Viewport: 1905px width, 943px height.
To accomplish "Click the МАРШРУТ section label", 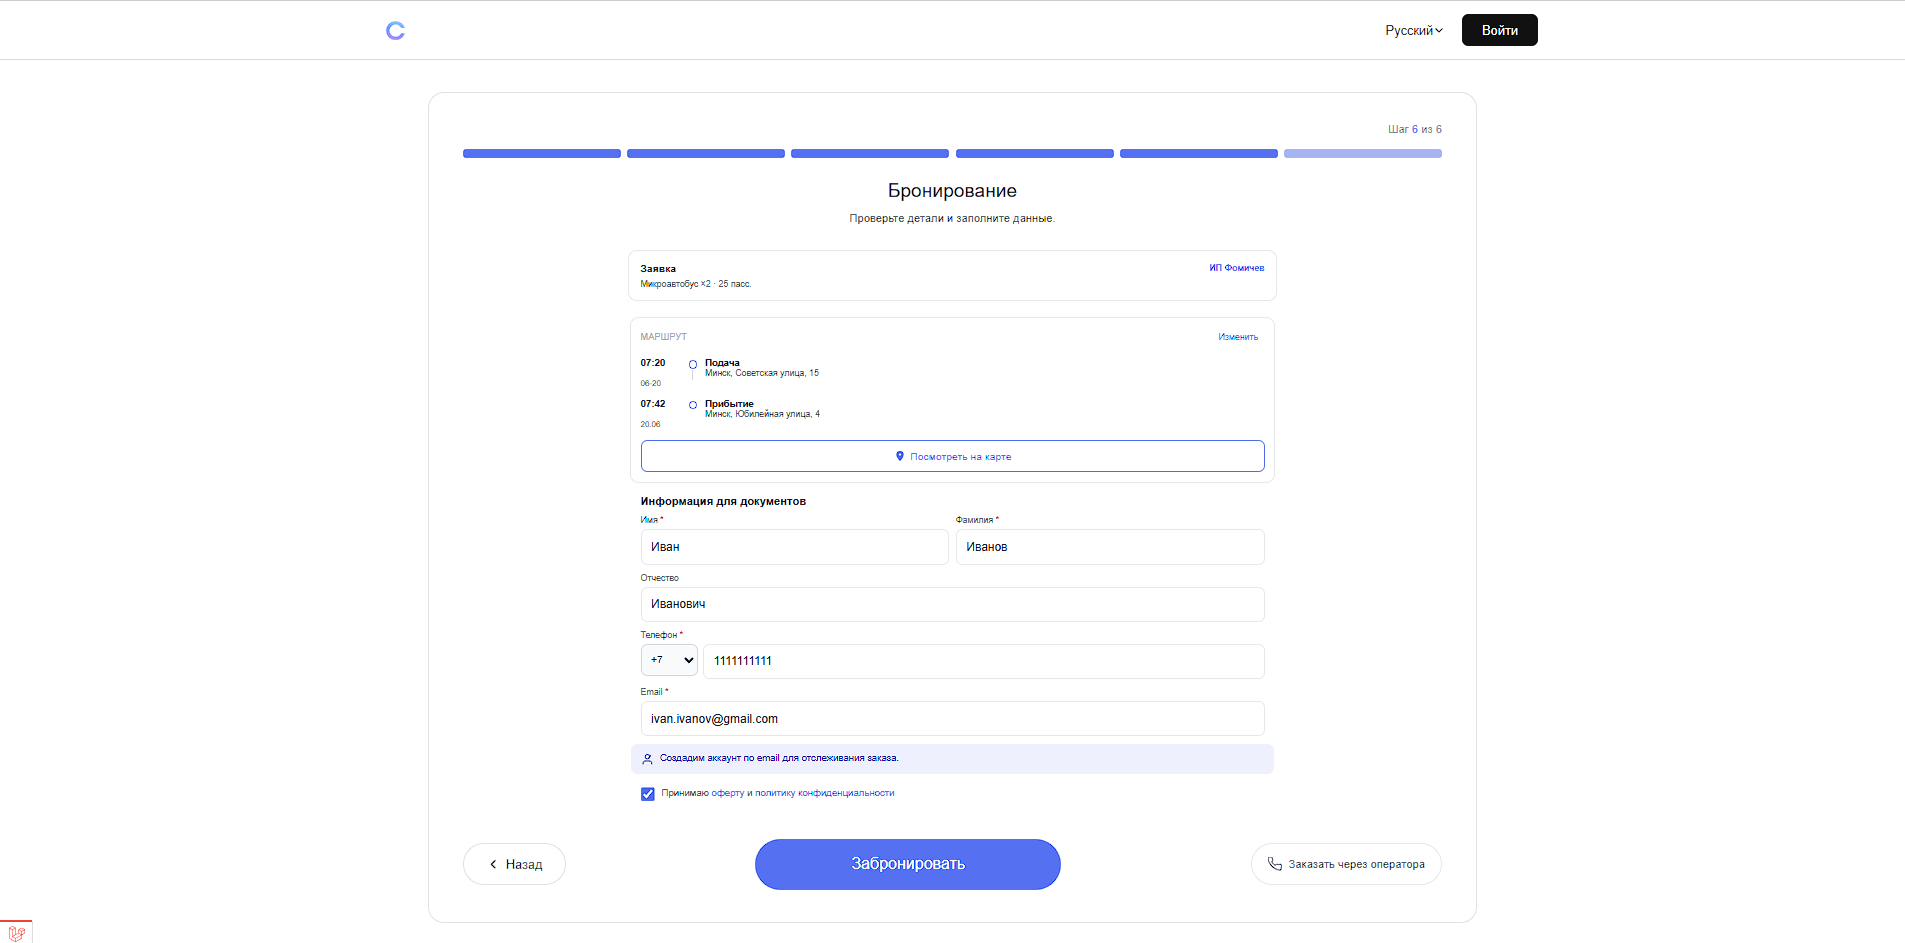I will pos(664,337).
